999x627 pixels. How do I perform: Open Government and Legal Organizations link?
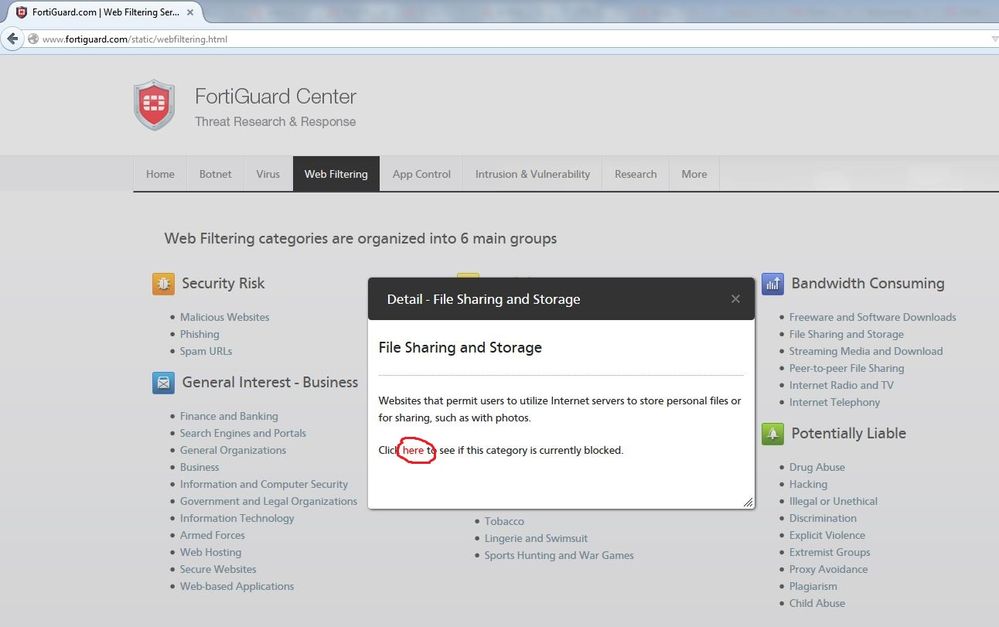coord(268,501)
